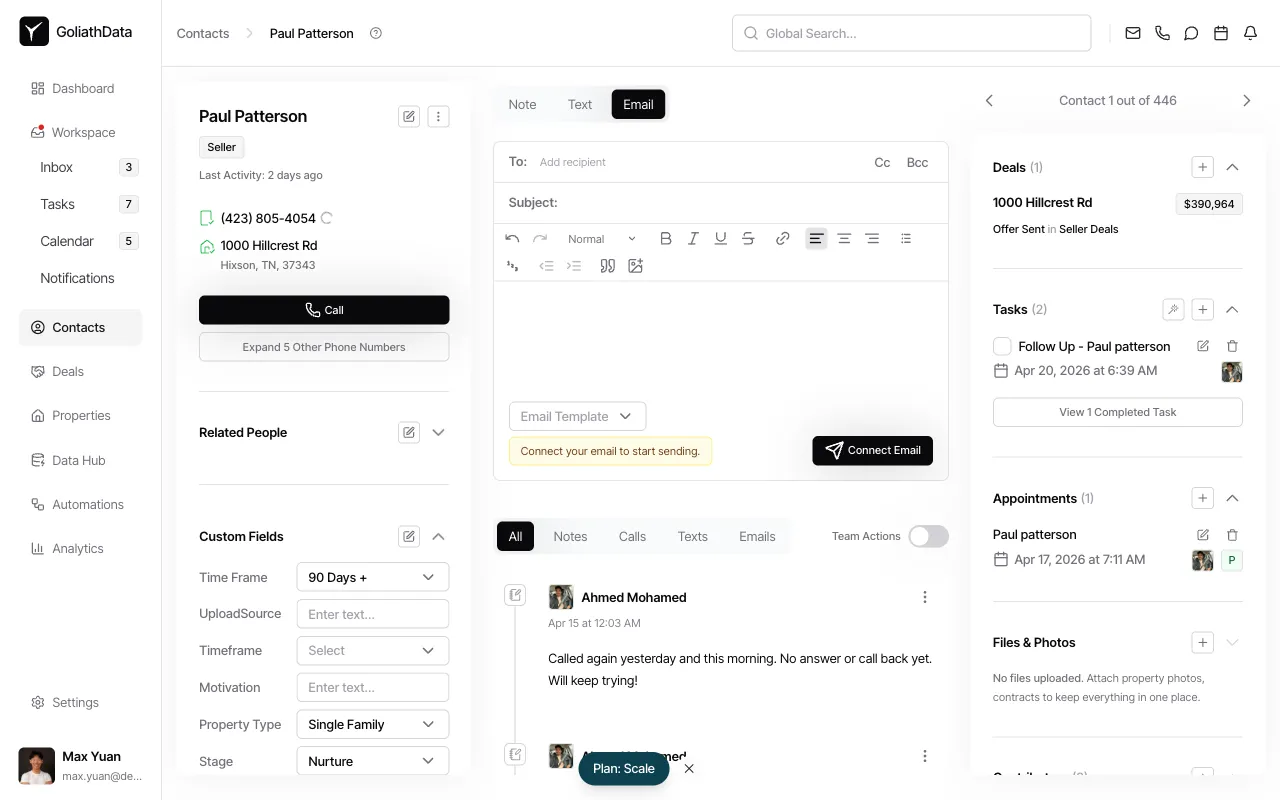The image size is (1280, 800).
Task: Center-align the email text
Action: (x=844, y=238)
